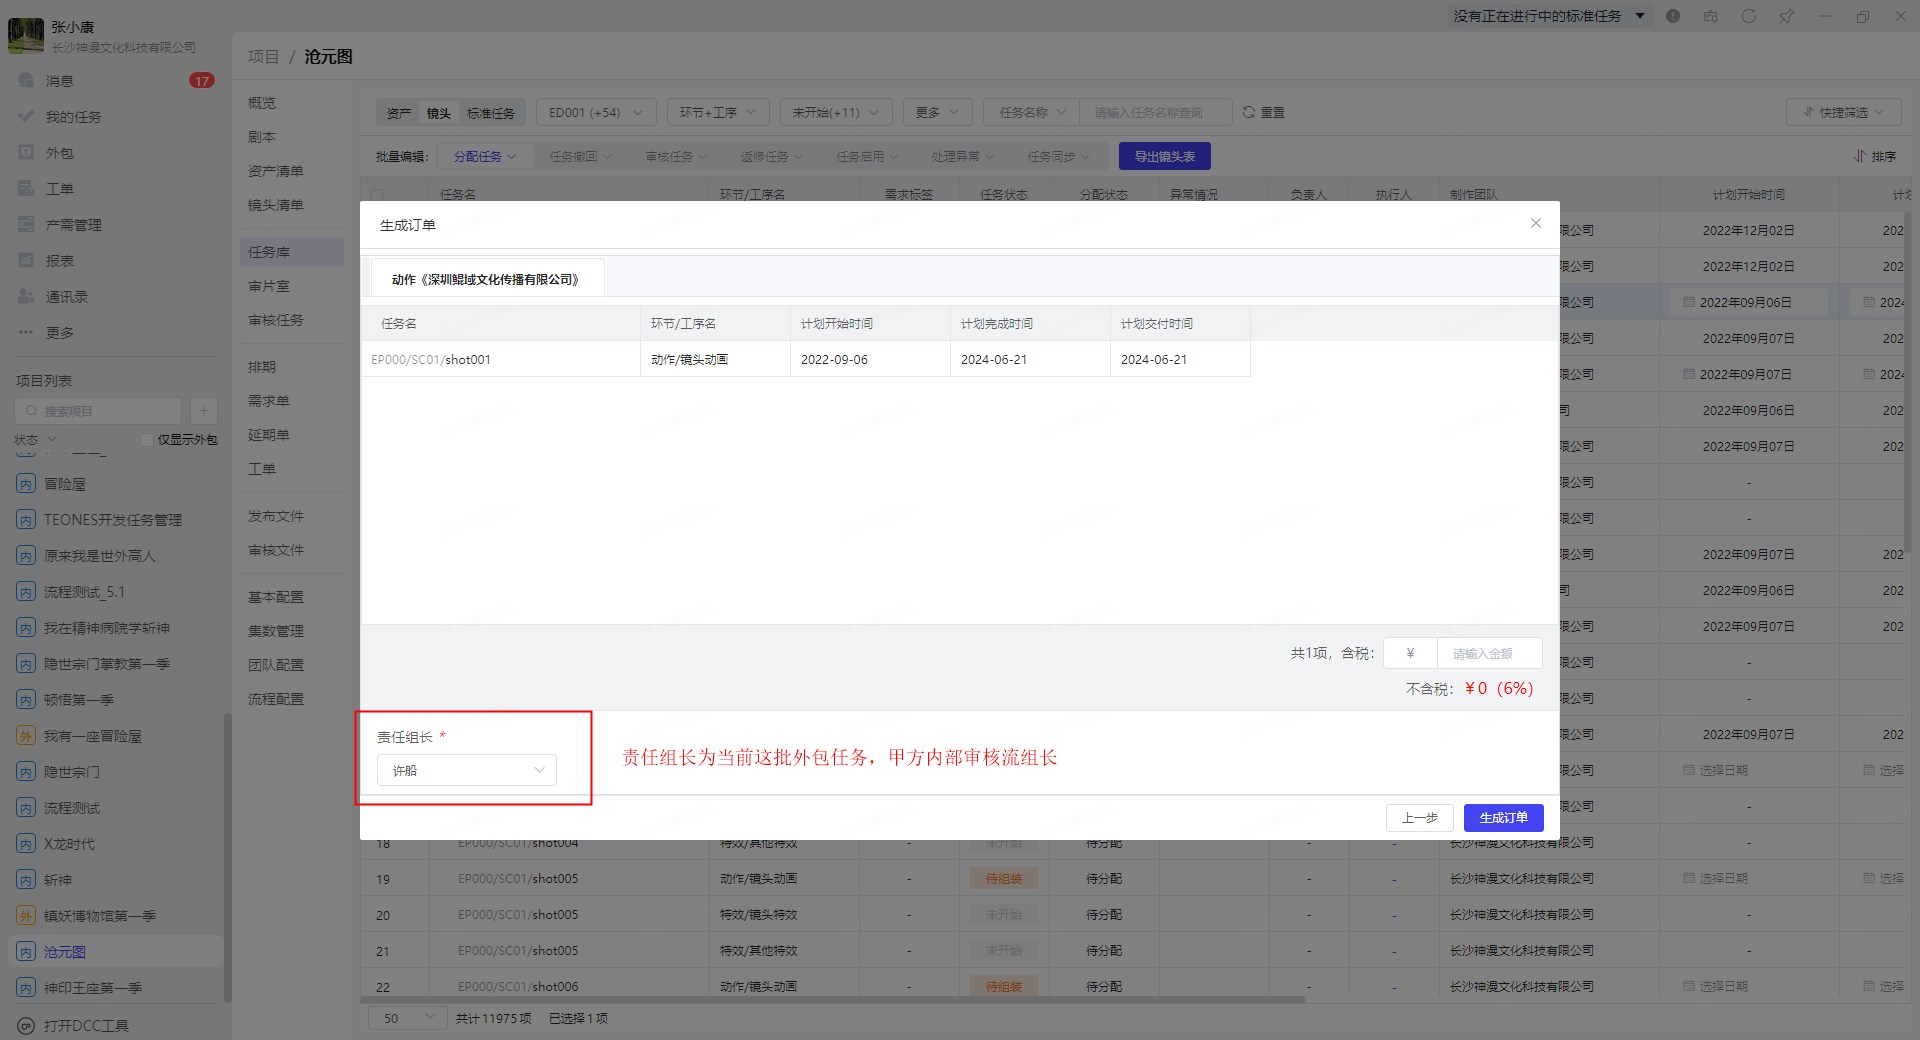This screenshot has width=1920, height=1040.
Task: Click the 外包 outsourcing icon
Action: 26,152
